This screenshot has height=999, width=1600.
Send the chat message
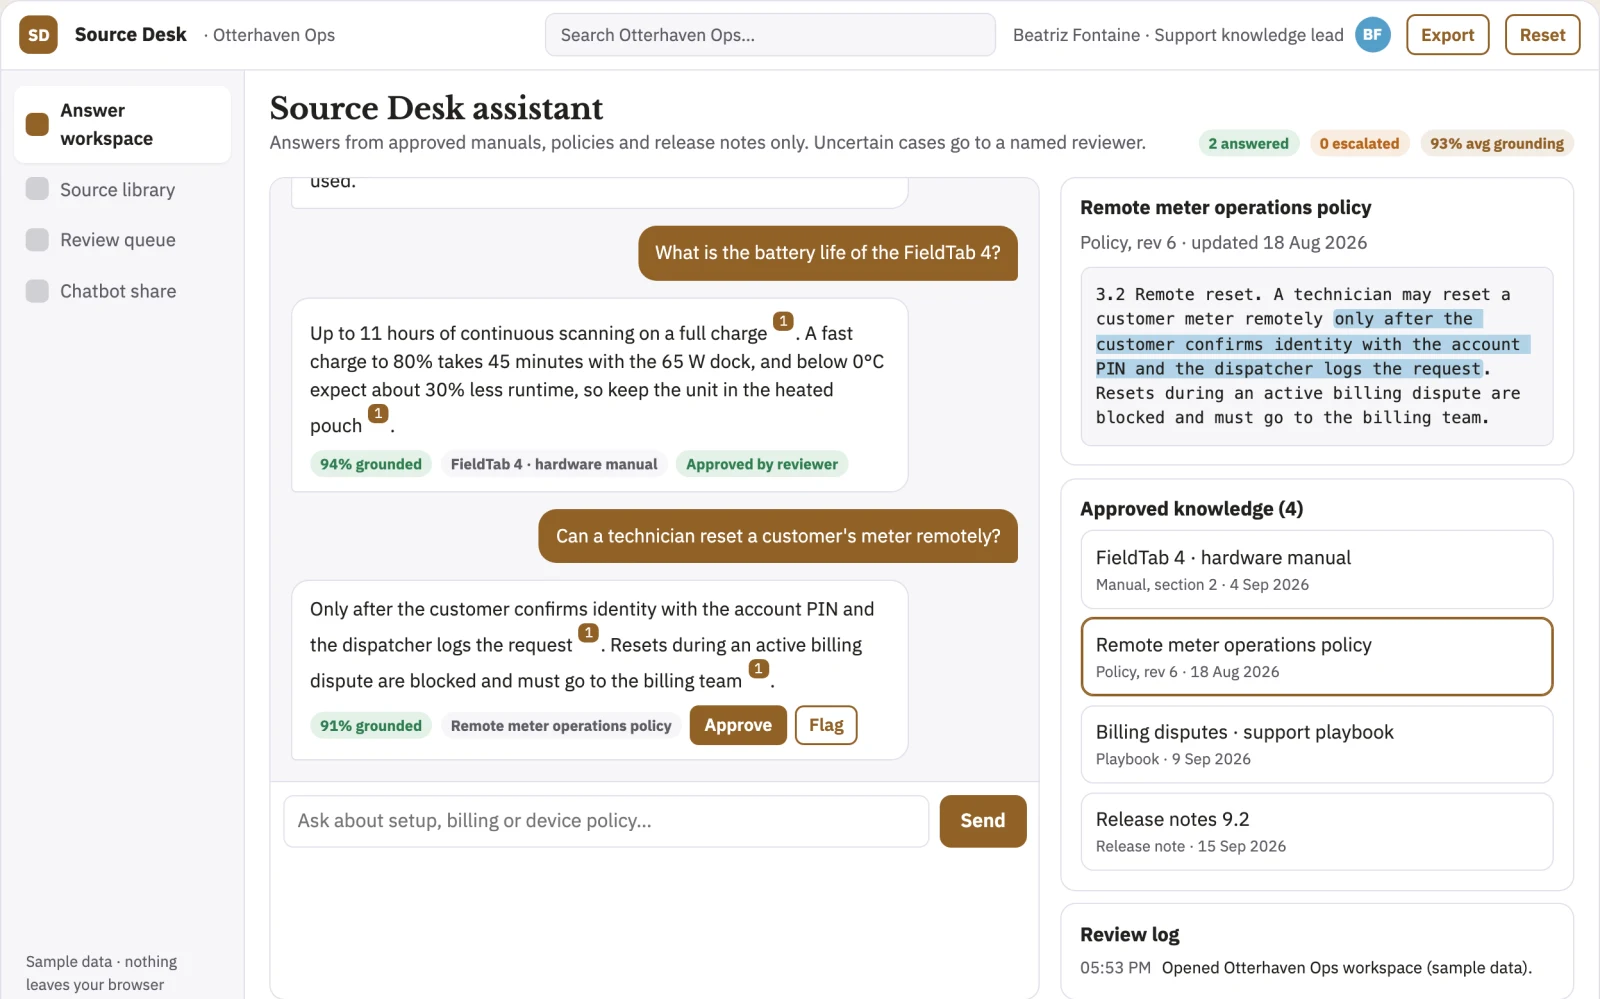point(983,821)
